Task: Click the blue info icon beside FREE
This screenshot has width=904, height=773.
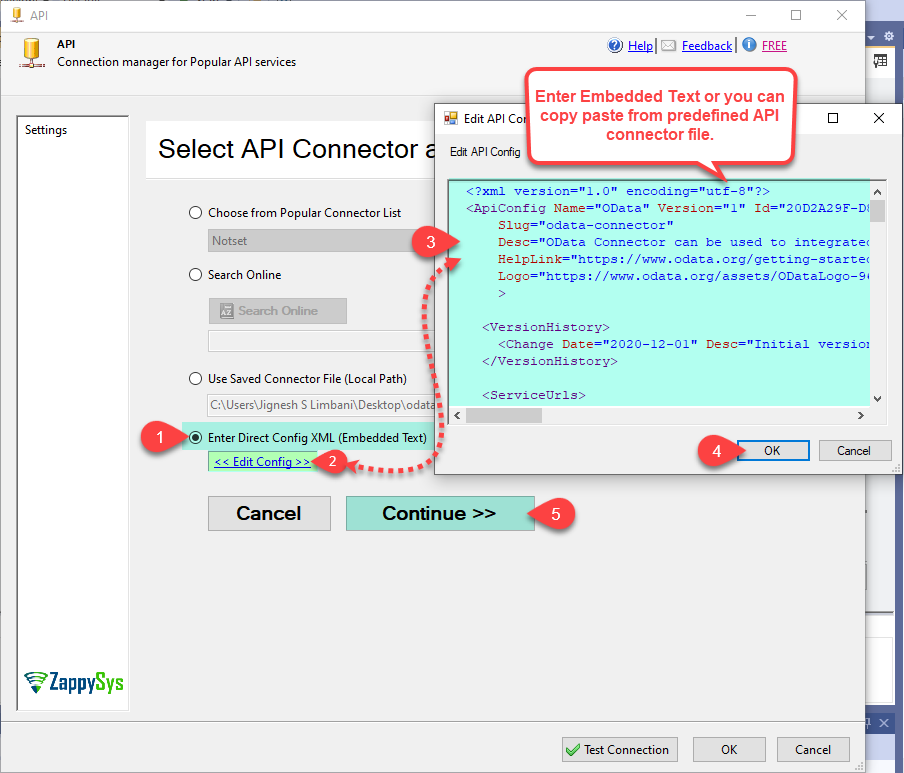Action: tap(749, 44)
